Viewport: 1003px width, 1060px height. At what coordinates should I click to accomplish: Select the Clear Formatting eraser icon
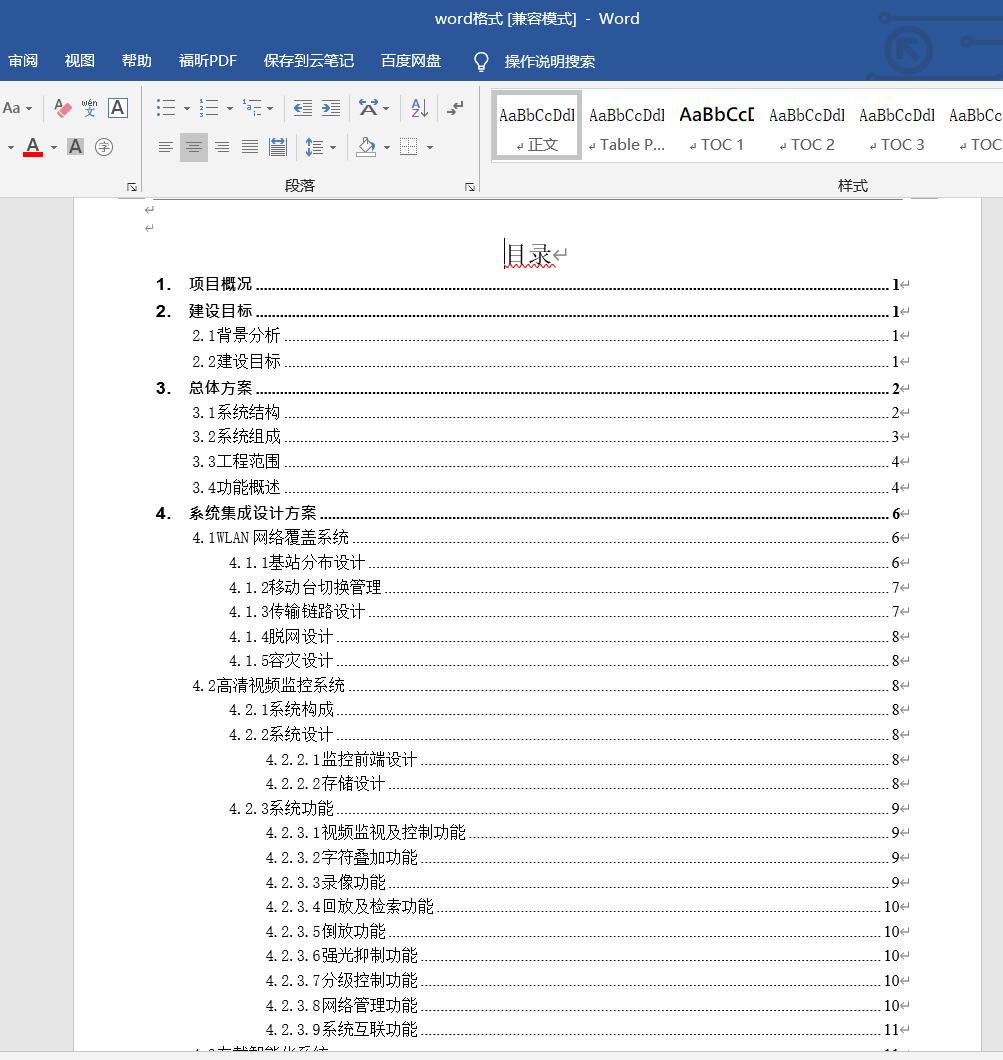coord(61,109)
